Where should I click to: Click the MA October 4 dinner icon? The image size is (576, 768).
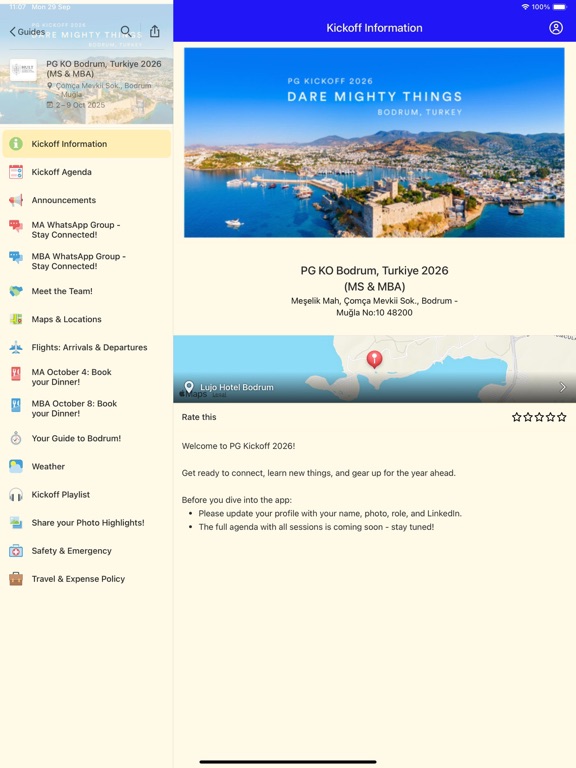pyautogui.click(x=16, y=374)
